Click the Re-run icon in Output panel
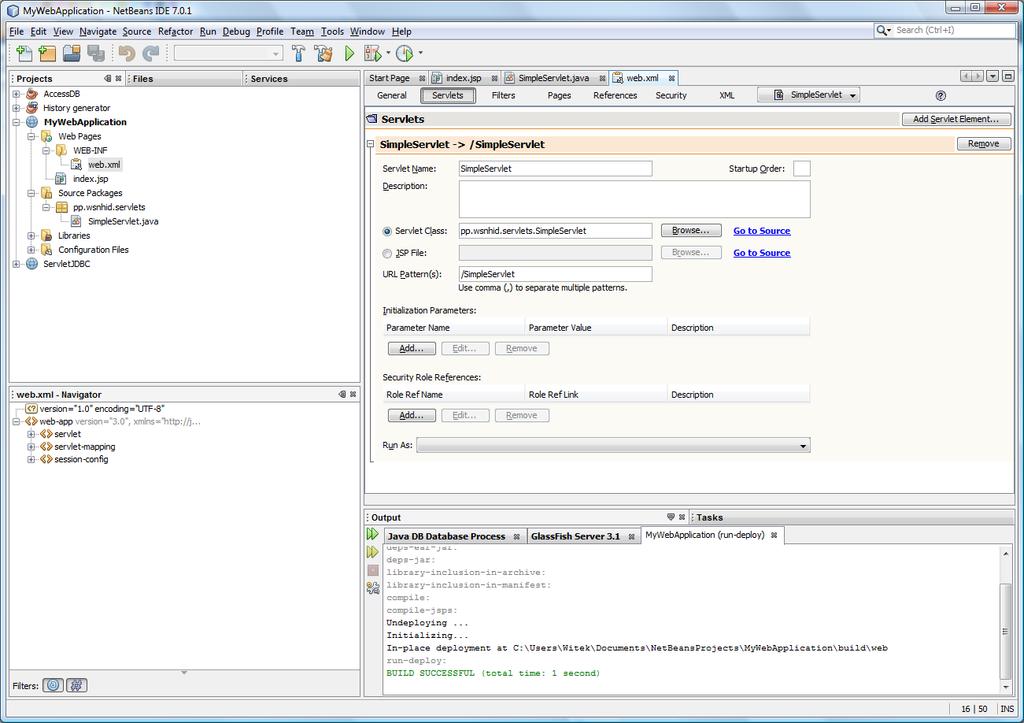The image size is (1024, 723). tap(372, 534)
